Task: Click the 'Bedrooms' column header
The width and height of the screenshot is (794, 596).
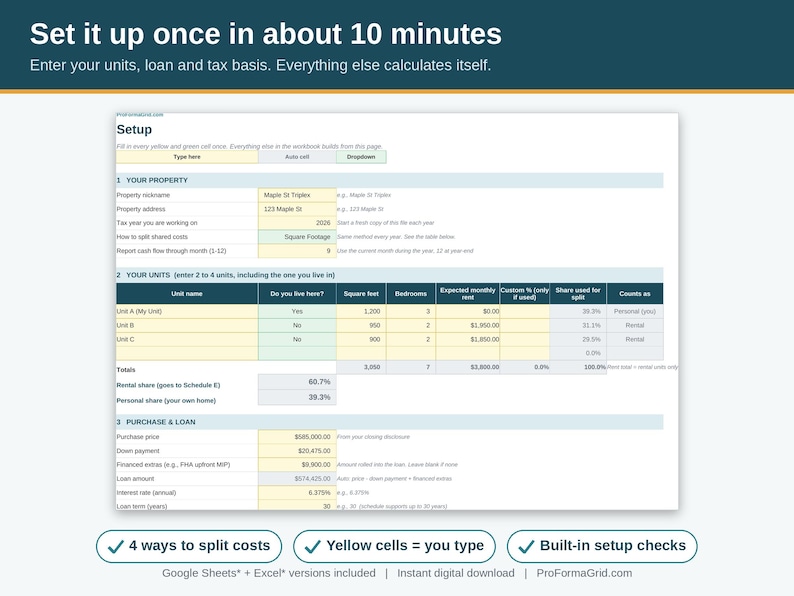Action: [411, 294]
